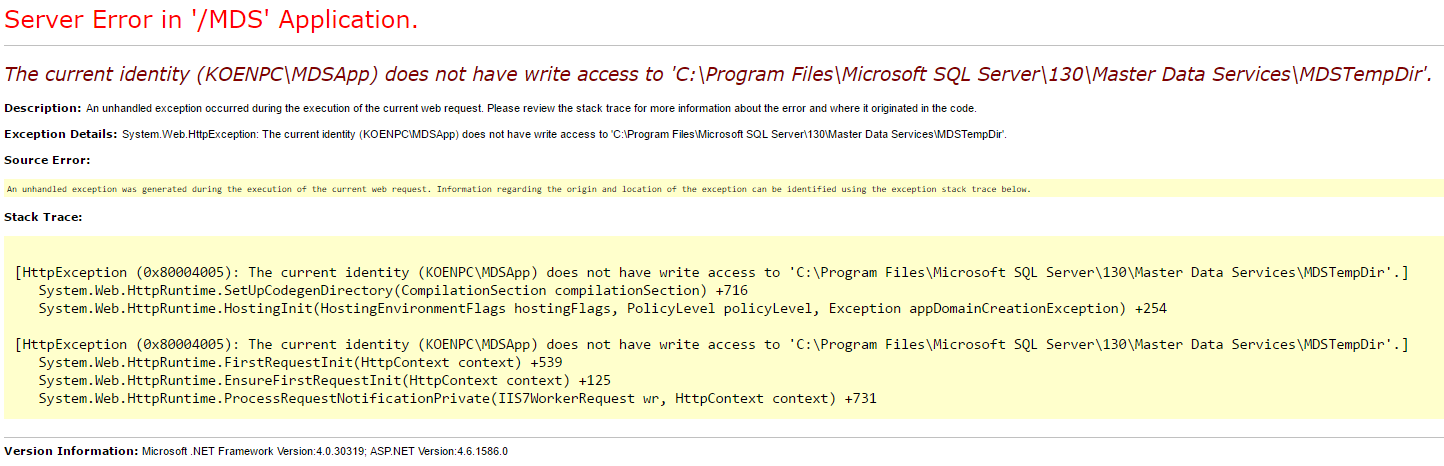Image resolution: width=1444 pixels, height=466 pixels.
Task: Select the 'Description:' label
Action: tap(43, 107)
